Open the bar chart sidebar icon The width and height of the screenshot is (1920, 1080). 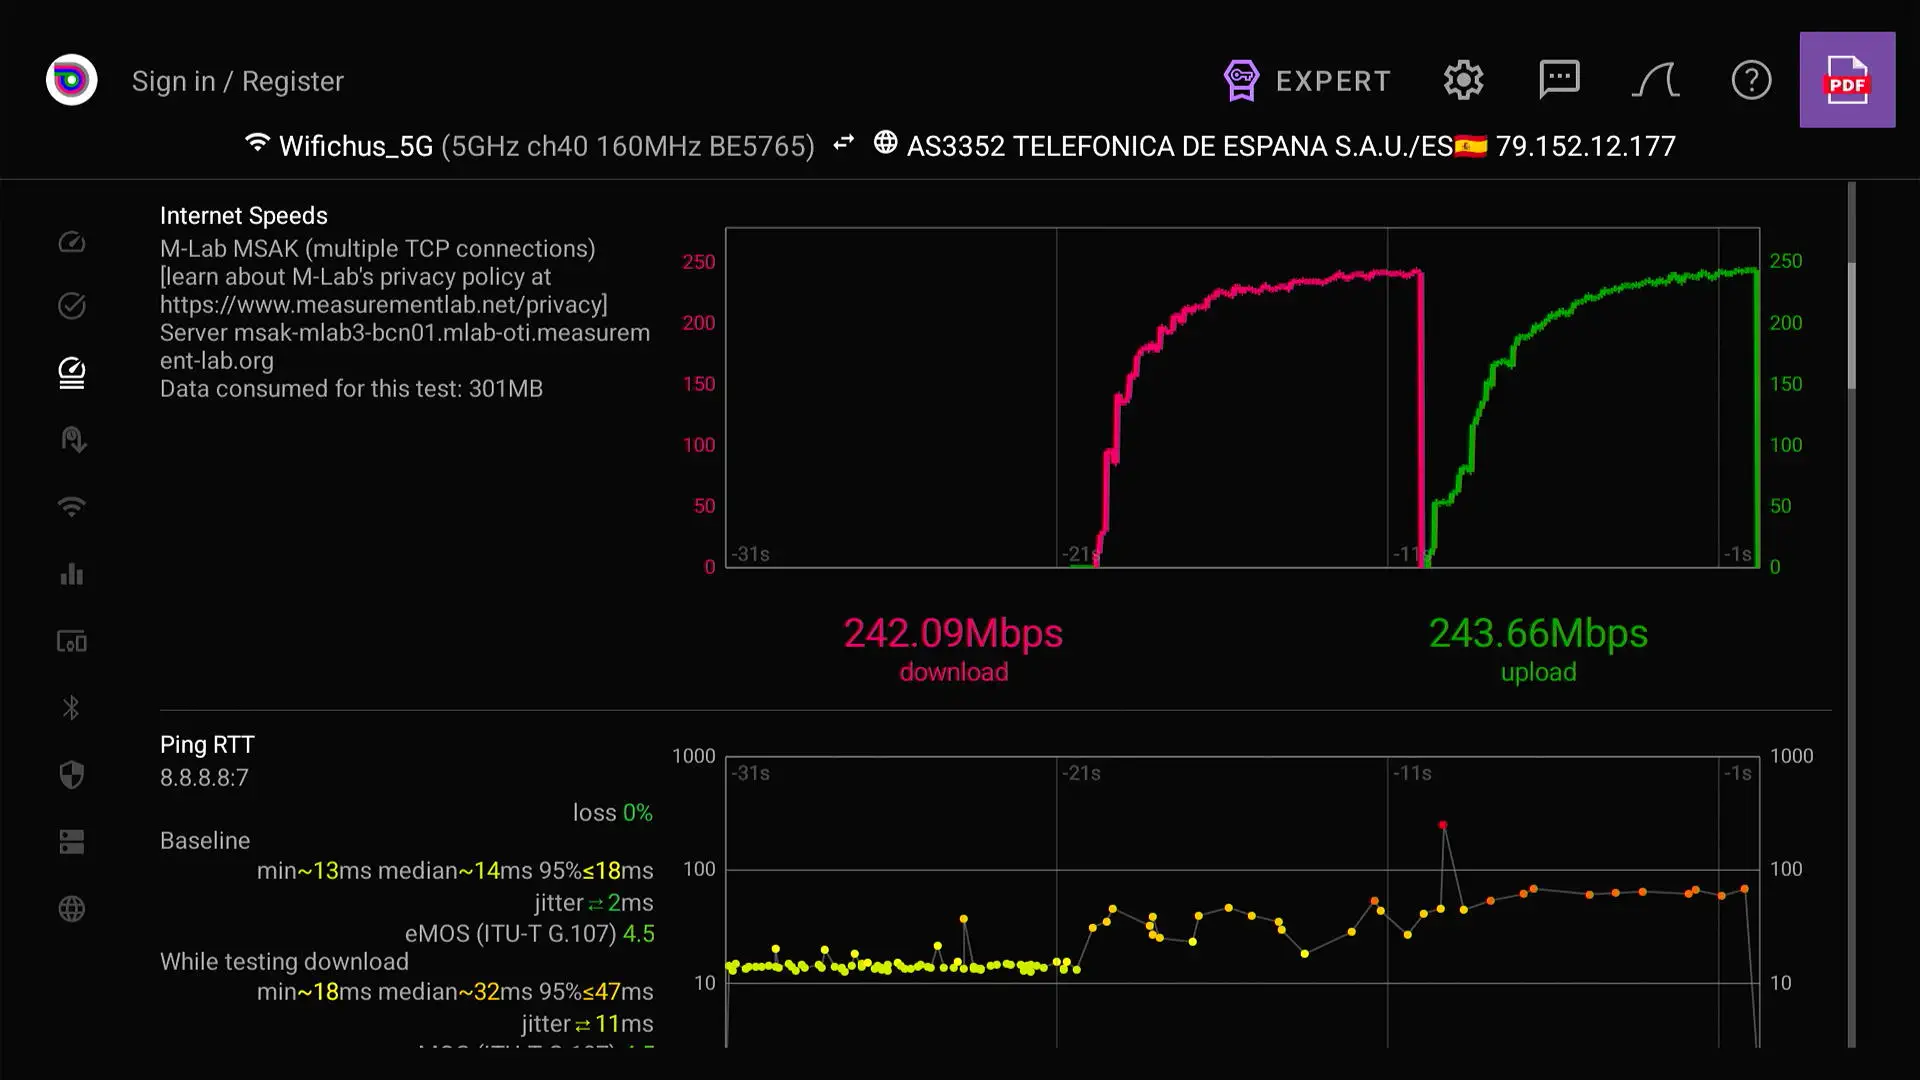coord(72,574)
